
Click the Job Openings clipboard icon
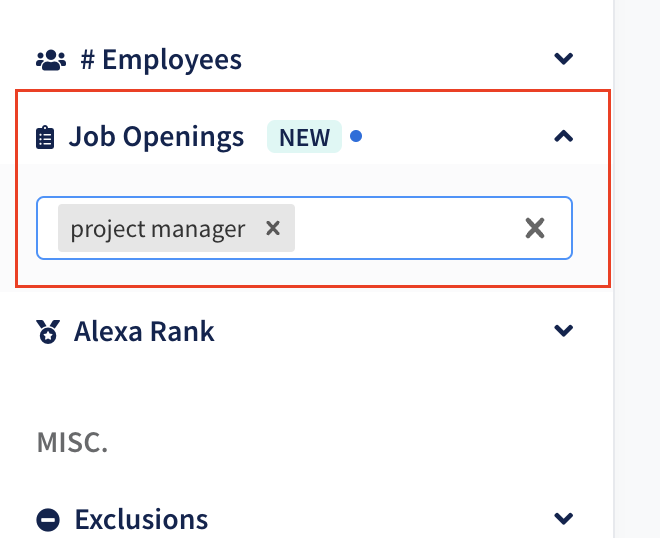(x=45, y=137)
